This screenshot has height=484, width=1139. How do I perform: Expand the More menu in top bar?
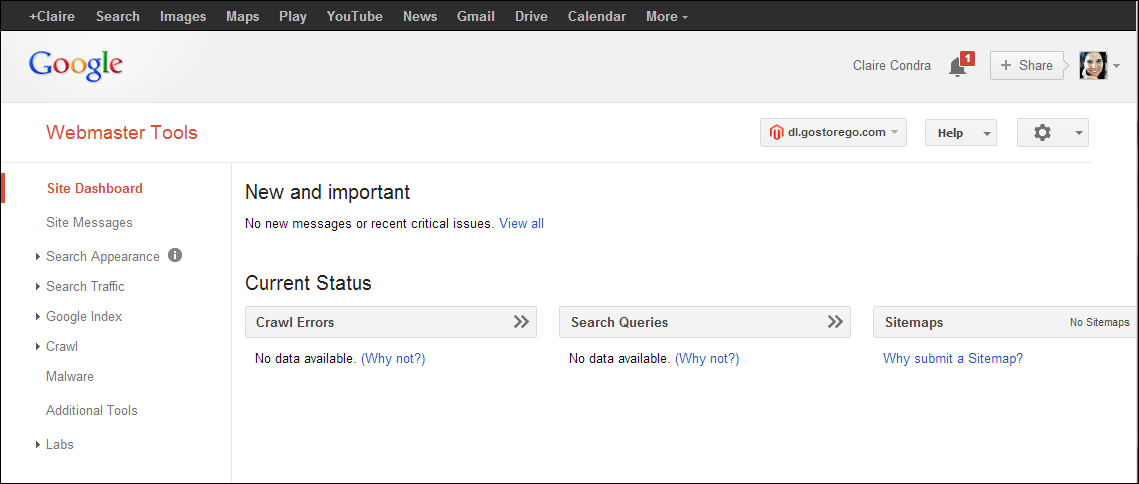[x=667, y=16]
